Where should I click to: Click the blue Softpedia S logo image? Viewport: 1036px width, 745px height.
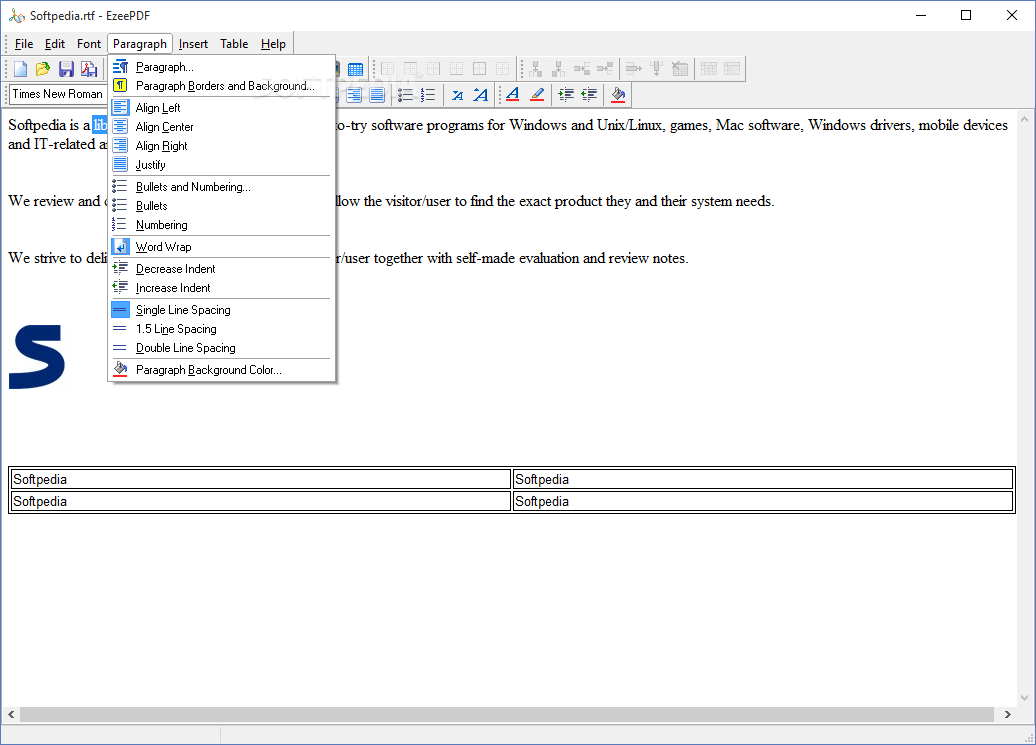click(x=37, y=357)
